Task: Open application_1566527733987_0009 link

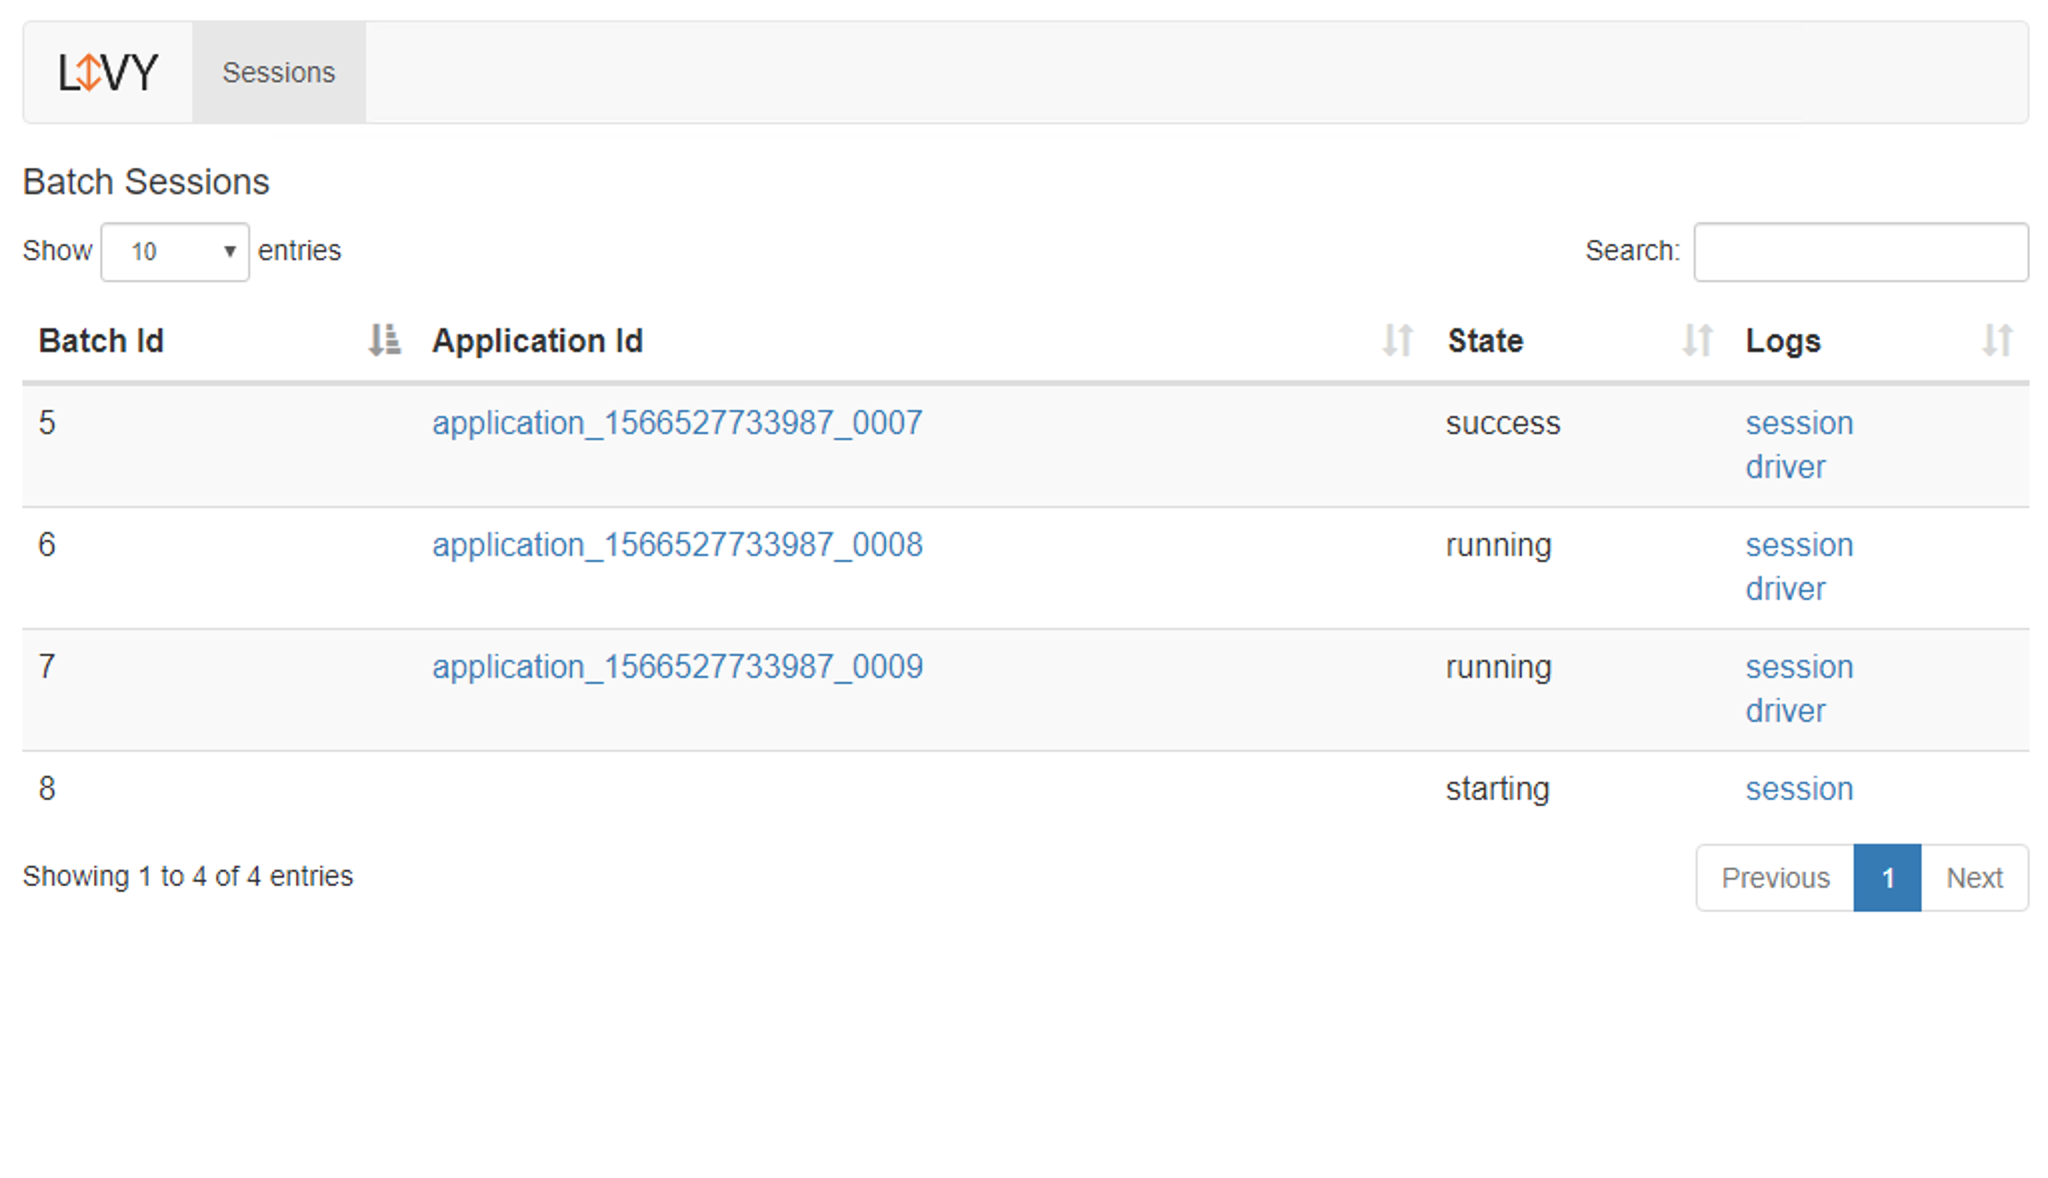Action: point(677,668)
